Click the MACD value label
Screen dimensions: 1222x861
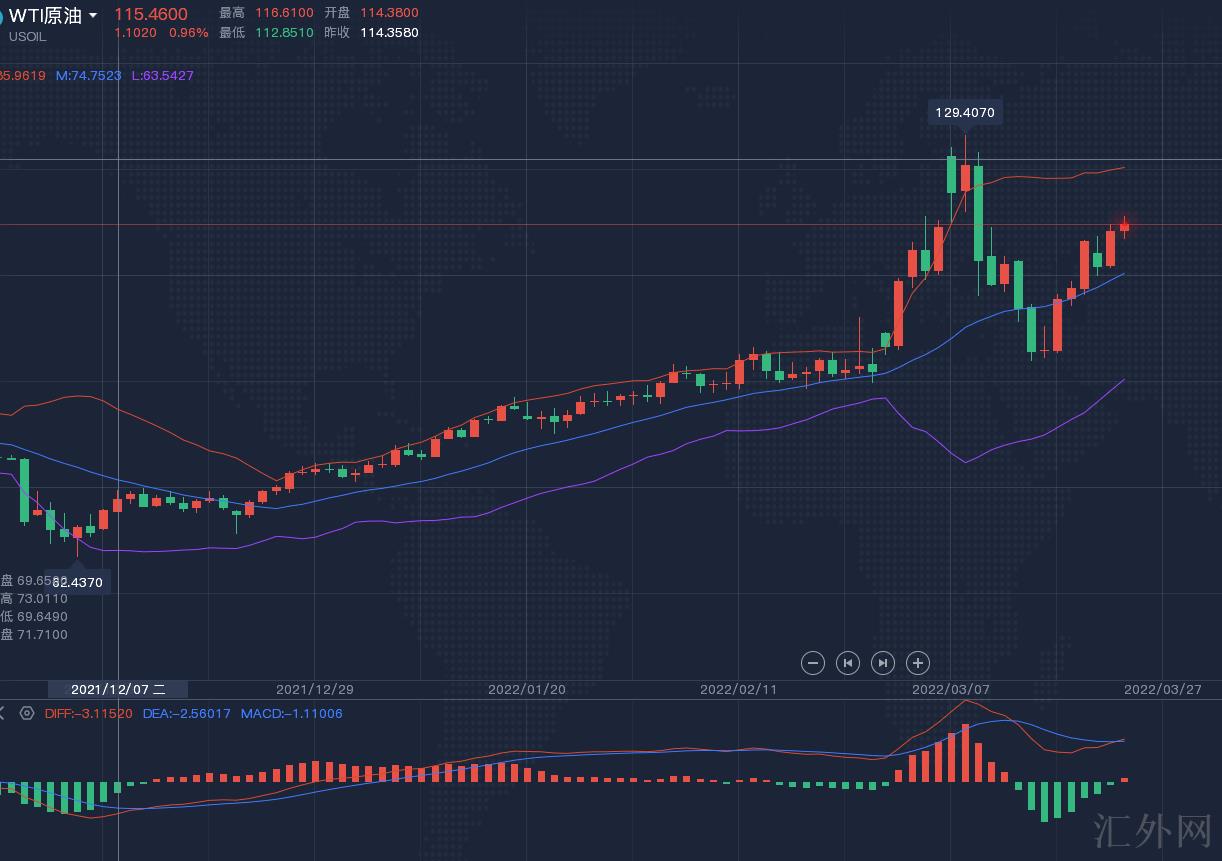(x=291, y=713)
